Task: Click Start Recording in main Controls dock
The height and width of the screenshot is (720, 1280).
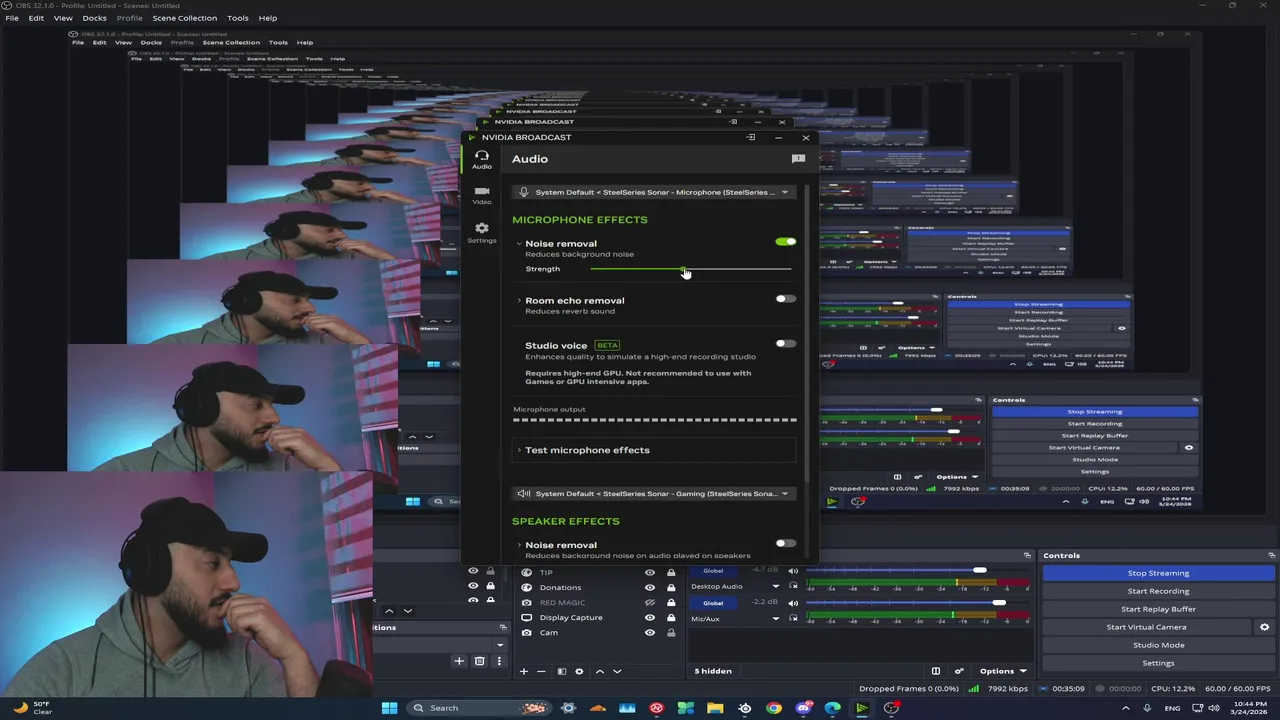Action: pos(1158,591)
